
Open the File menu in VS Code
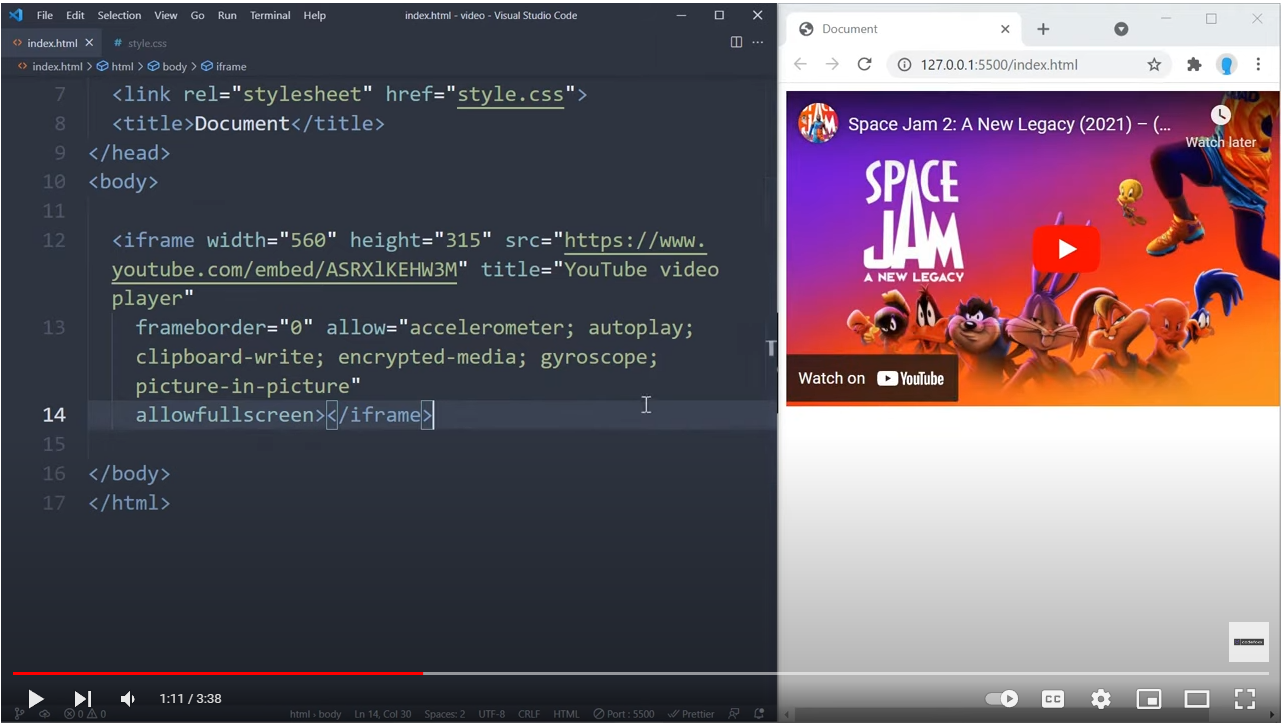[45, 15]
